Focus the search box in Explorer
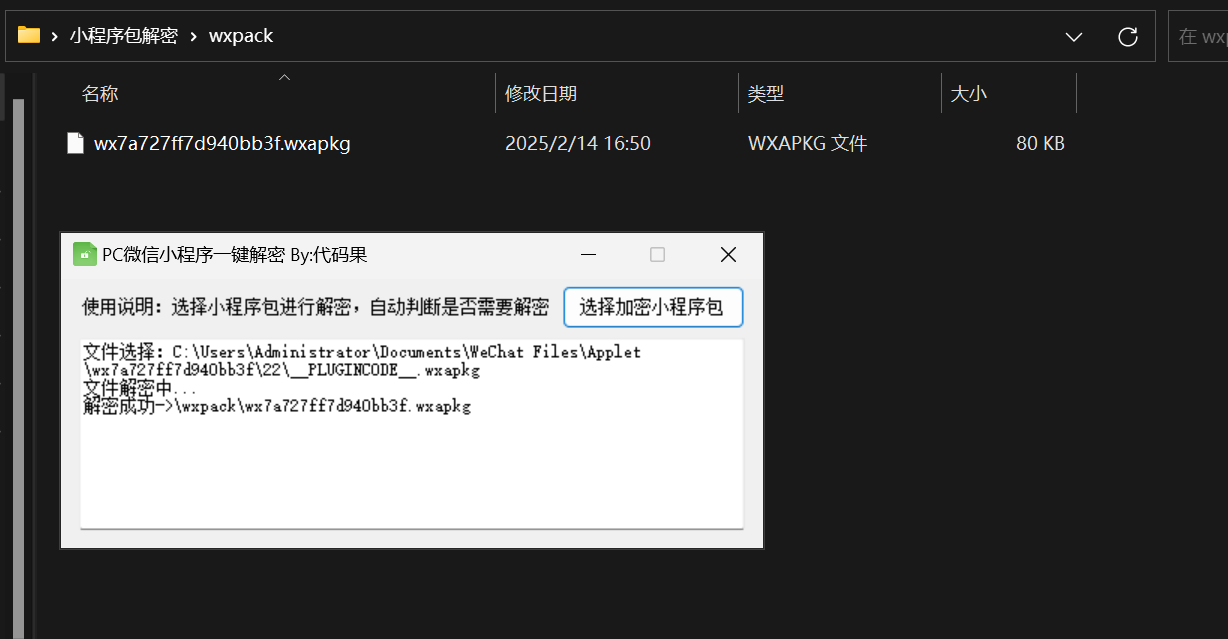This screenshot has width=1228, height=639. pos(1200,37)
